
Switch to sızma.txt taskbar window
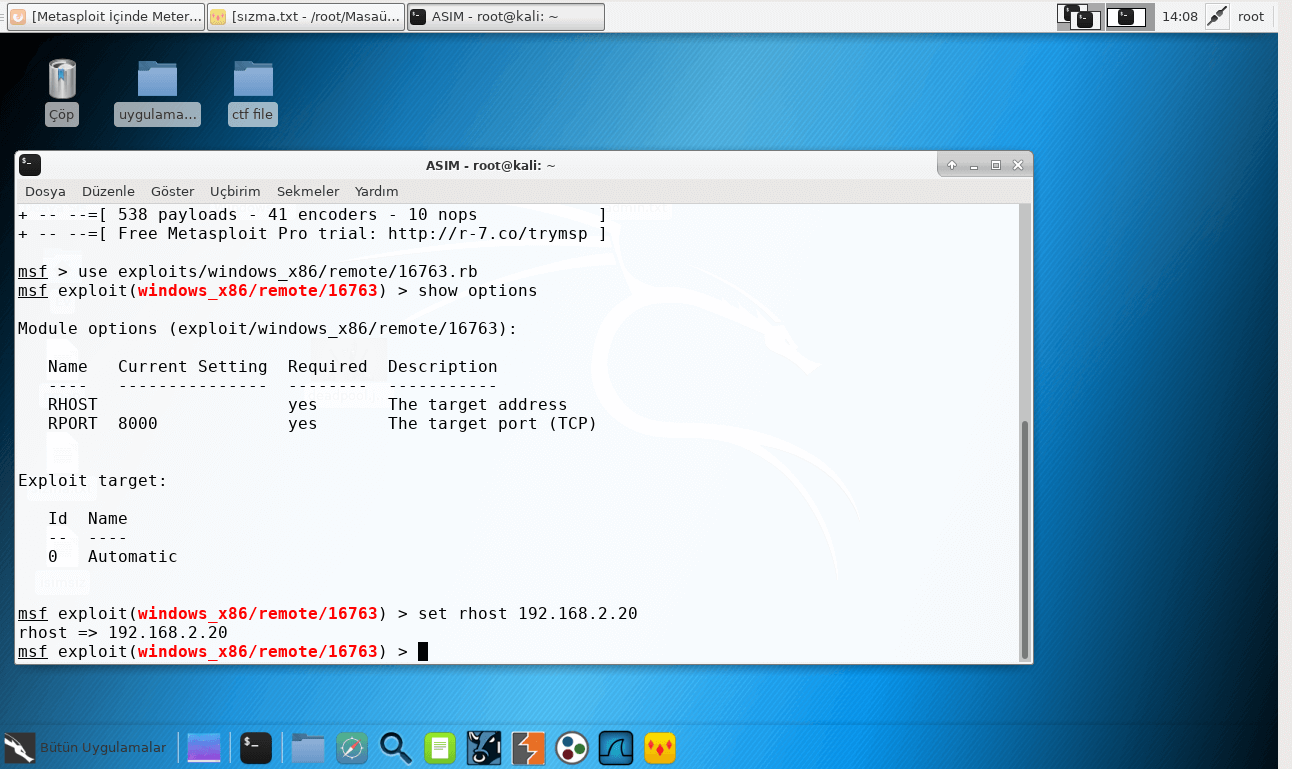click(306, 16)
